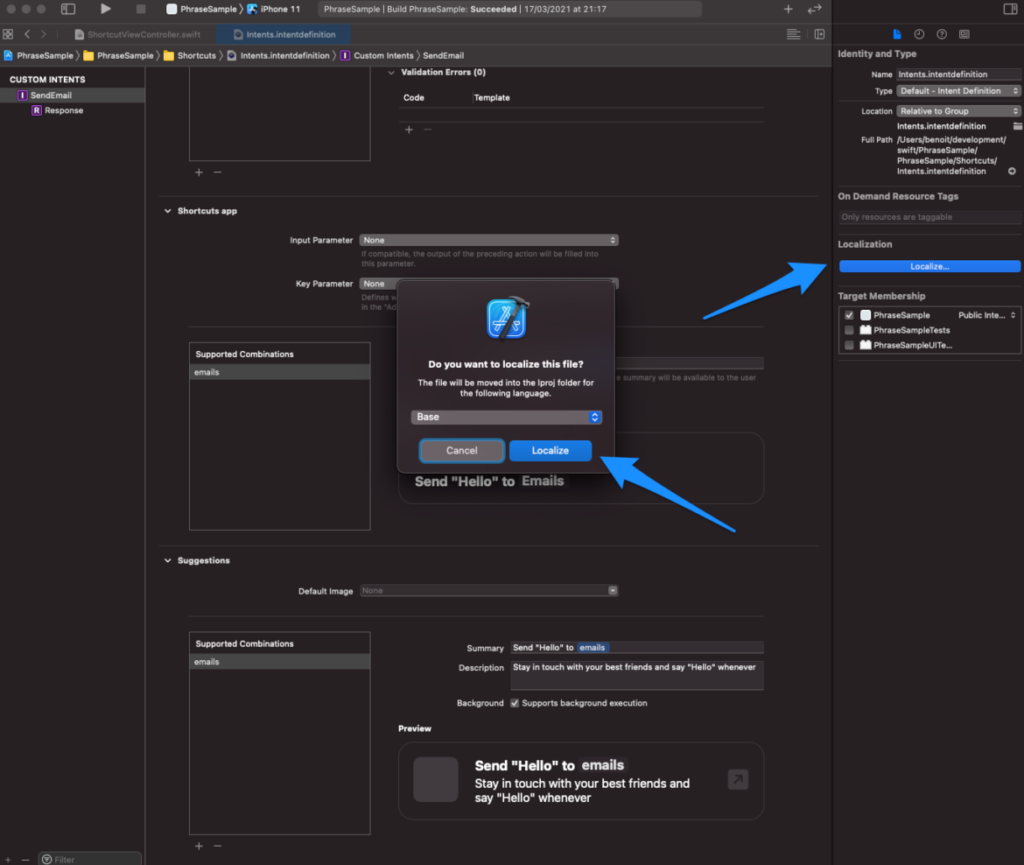Select the Intents.intentdefinition tab
The height and width of the screenshot is (865, 1024).
coord(284,35)
